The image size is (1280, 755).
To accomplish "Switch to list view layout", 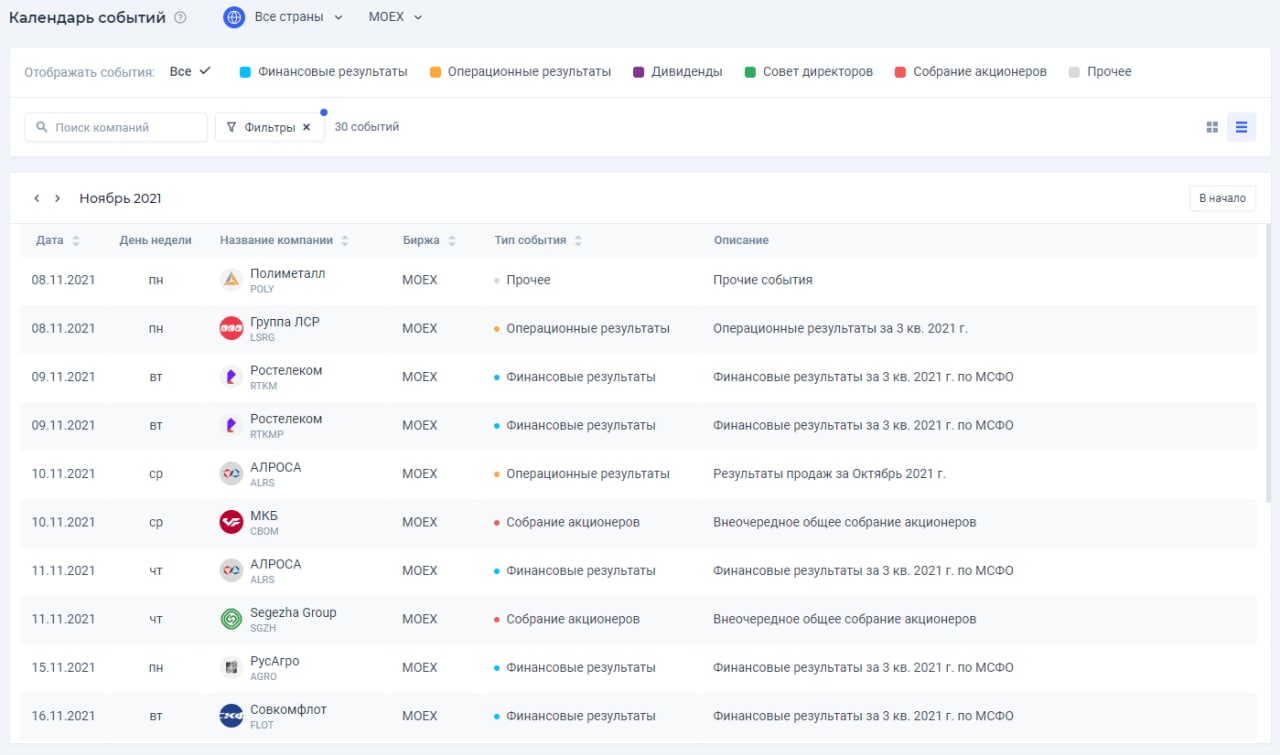I will point(1241,127).
